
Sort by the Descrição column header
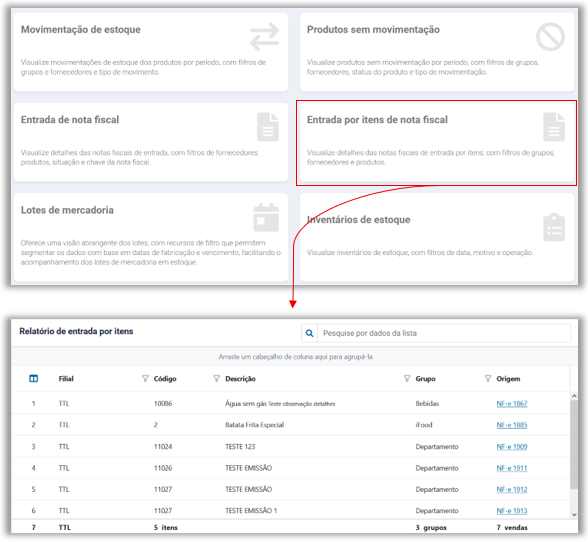240,379
